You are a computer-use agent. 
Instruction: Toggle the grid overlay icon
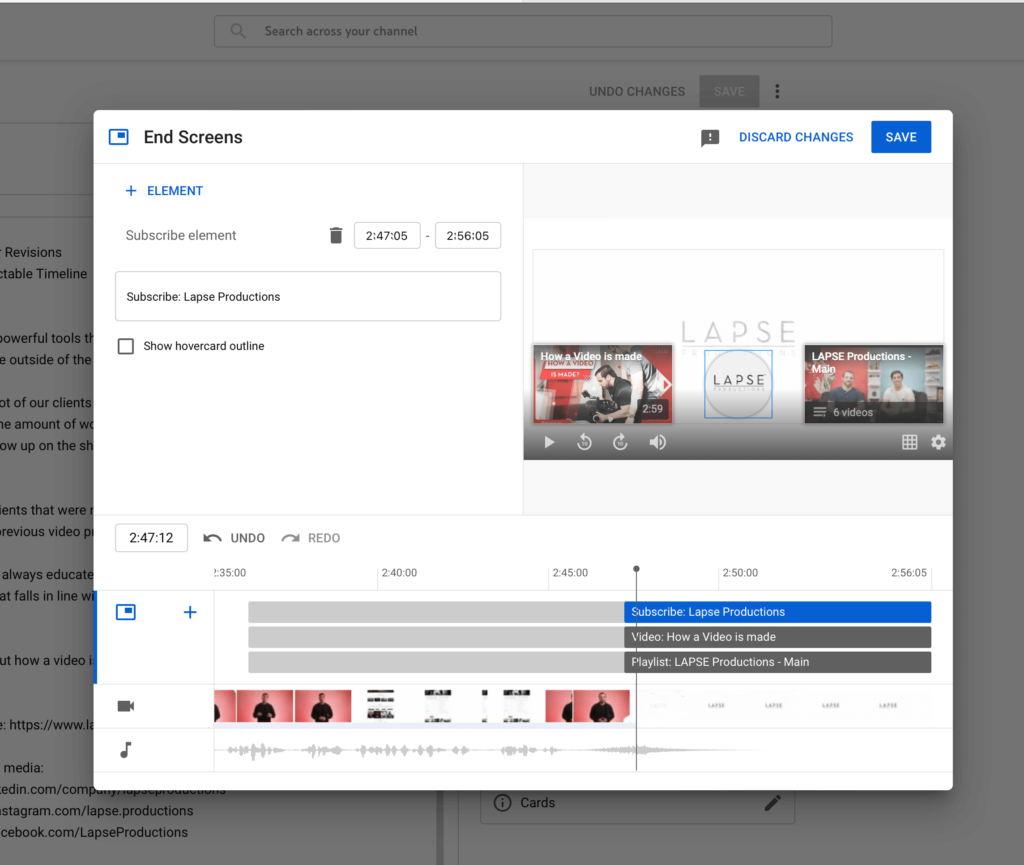(910, 442)
